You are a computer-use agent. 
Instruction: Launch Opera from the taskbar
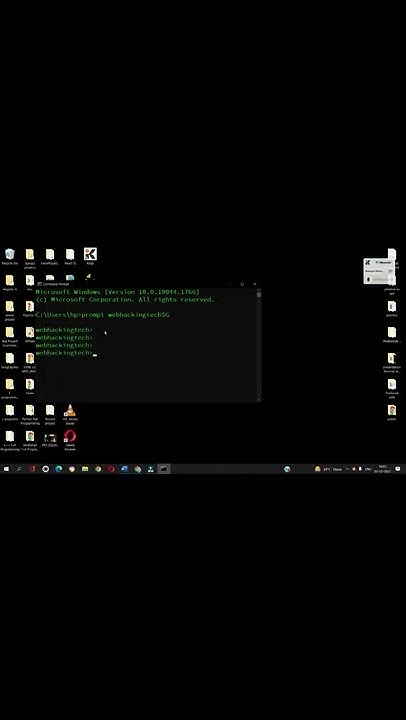pos(111,469)
